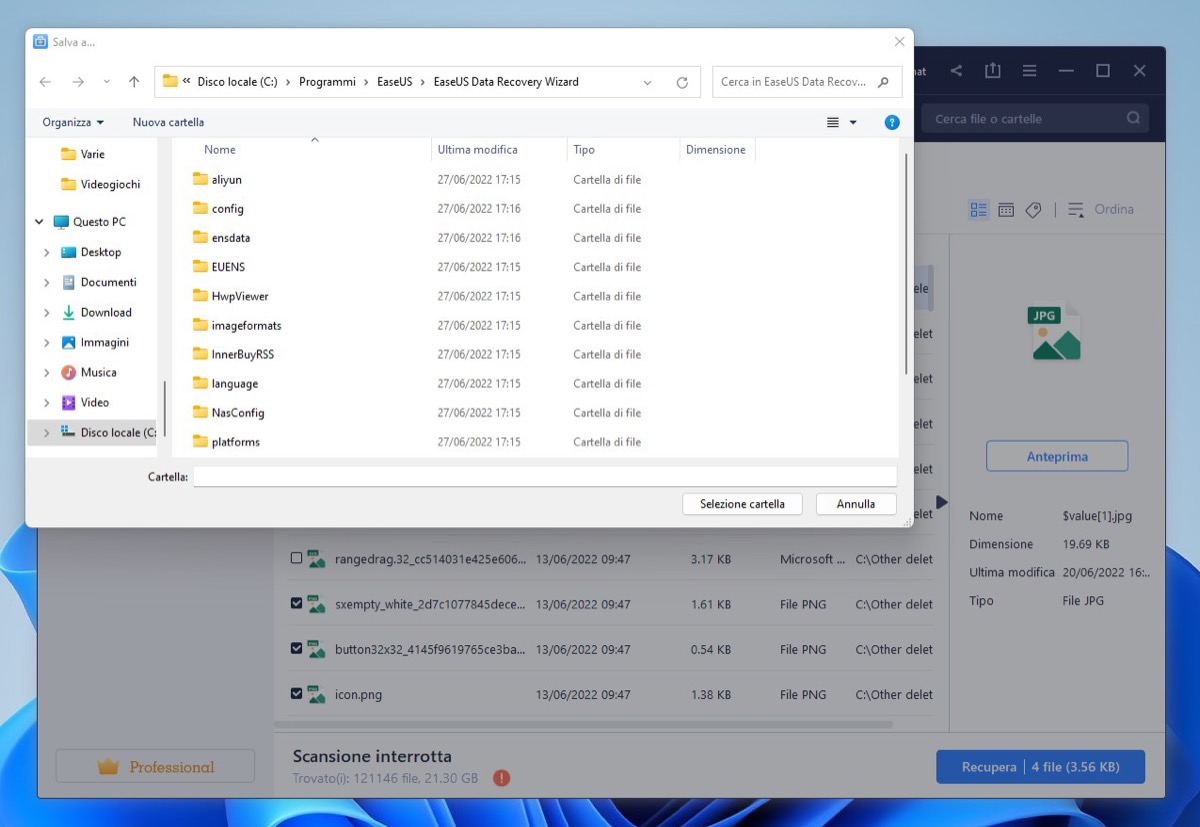Screen dimensions: 1200x827
Task: Click the blue help icon in dialog
Action: (892, 122)
